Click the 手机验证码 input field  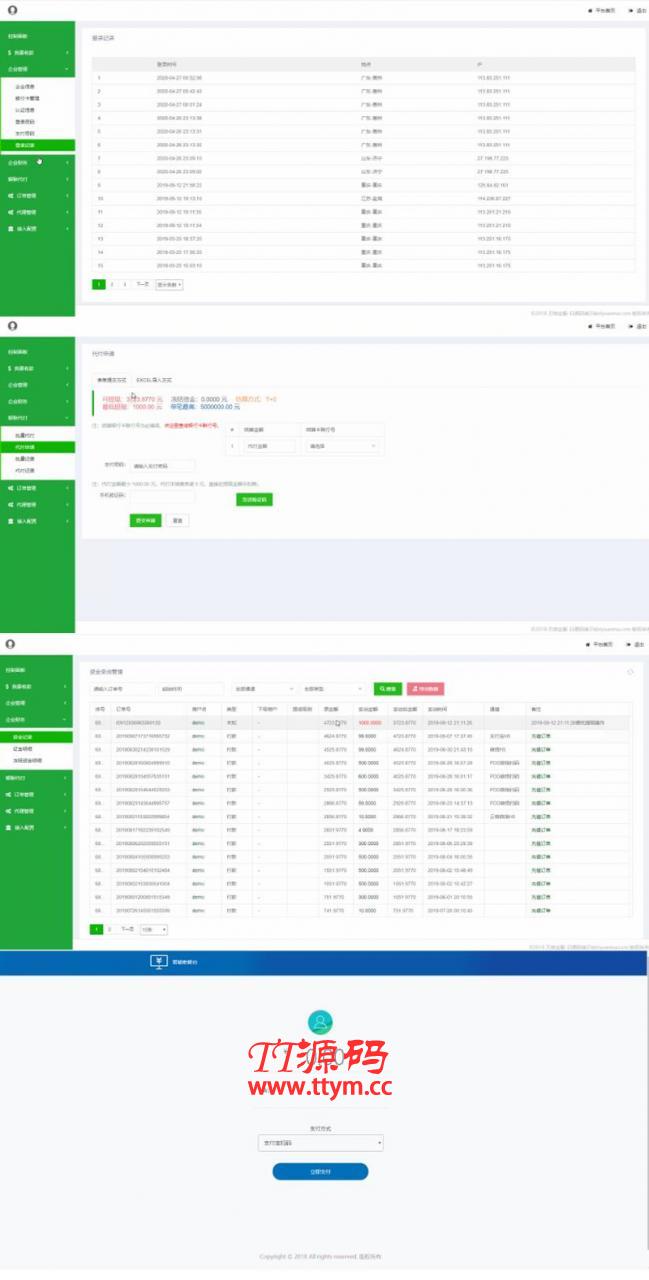[x=162, y=497]
